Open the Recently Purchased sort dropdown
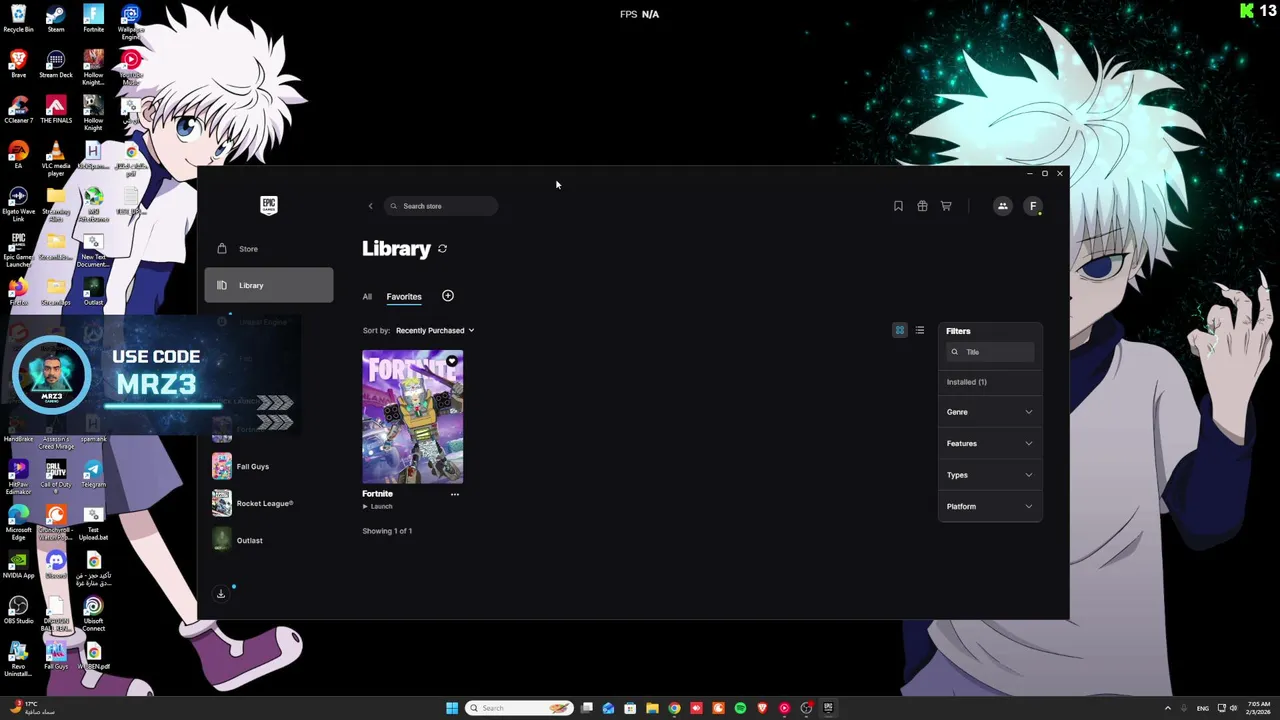1280x720 pixels. pos(434,330)
